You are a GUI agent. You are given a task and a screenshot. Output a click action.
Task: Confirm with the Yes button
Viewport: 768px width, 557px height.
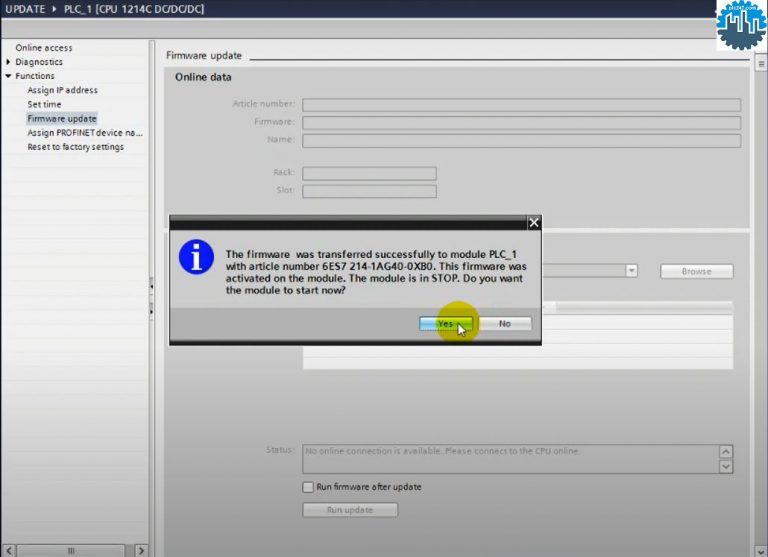[446, 324]
